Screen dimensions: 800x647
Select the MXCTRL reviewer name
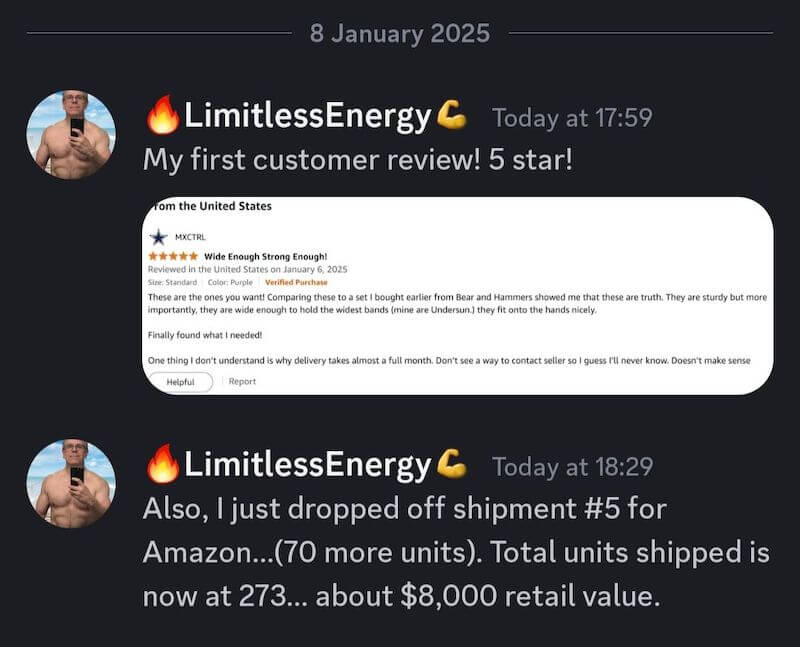coord(190,234)
